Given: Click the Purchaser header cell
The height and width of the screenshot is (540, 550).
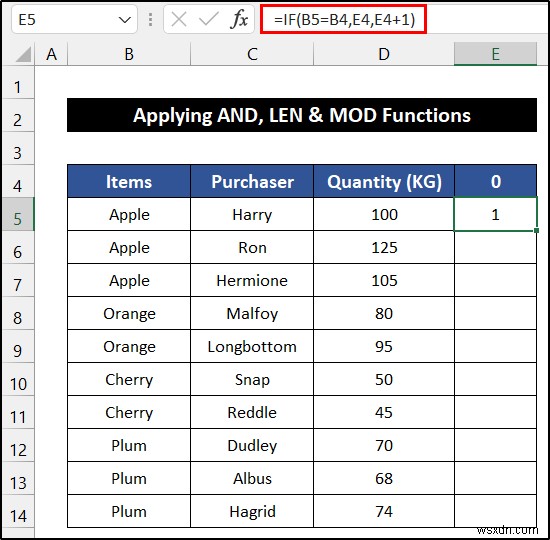Looking at the screenshot, I should click(252, 181).
